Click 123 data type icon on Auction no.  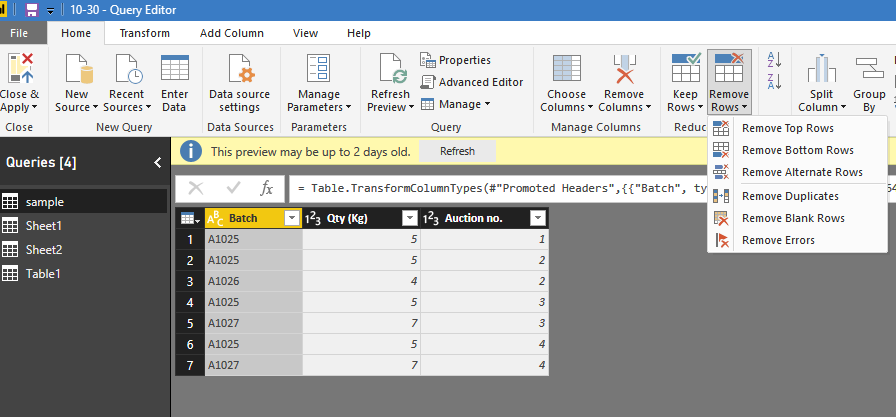click(x=431, y=218)
